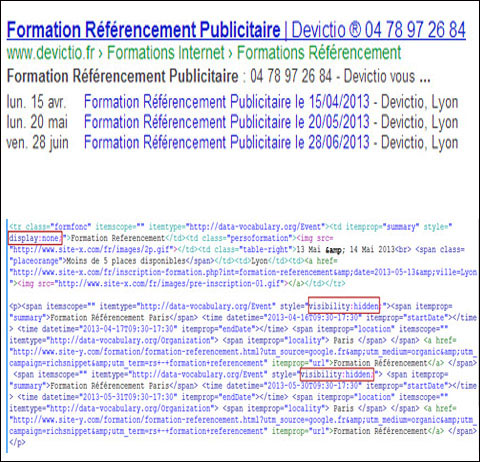The image size is (480, 462).
Task: Click the inscription-formation.php URL in code
Action: (x=244, y=272)
